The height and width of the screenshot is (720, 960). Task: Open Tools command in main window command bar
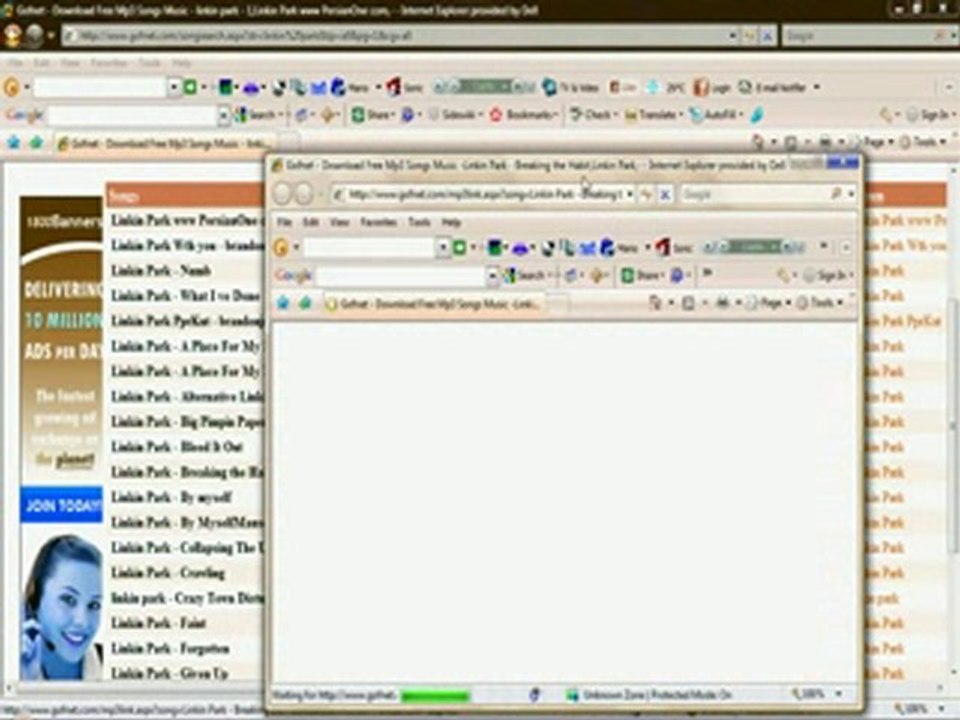(924, 143)
